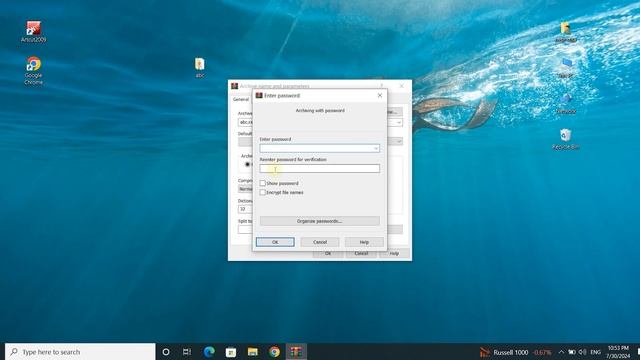This screenshot has width=640, height=360.
Task: Open the Google Chrome desktop shortcut
Action: 33,70
